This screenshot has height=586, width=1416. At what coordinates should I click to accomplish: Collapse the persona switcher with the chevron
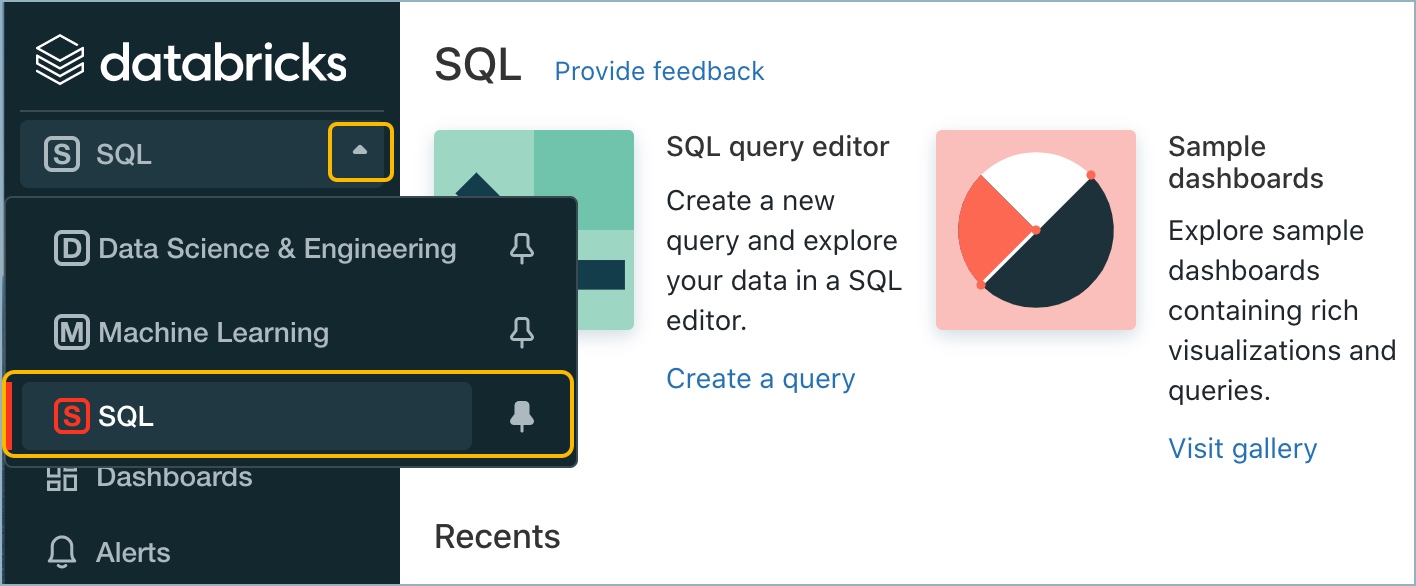click(360, 152)
